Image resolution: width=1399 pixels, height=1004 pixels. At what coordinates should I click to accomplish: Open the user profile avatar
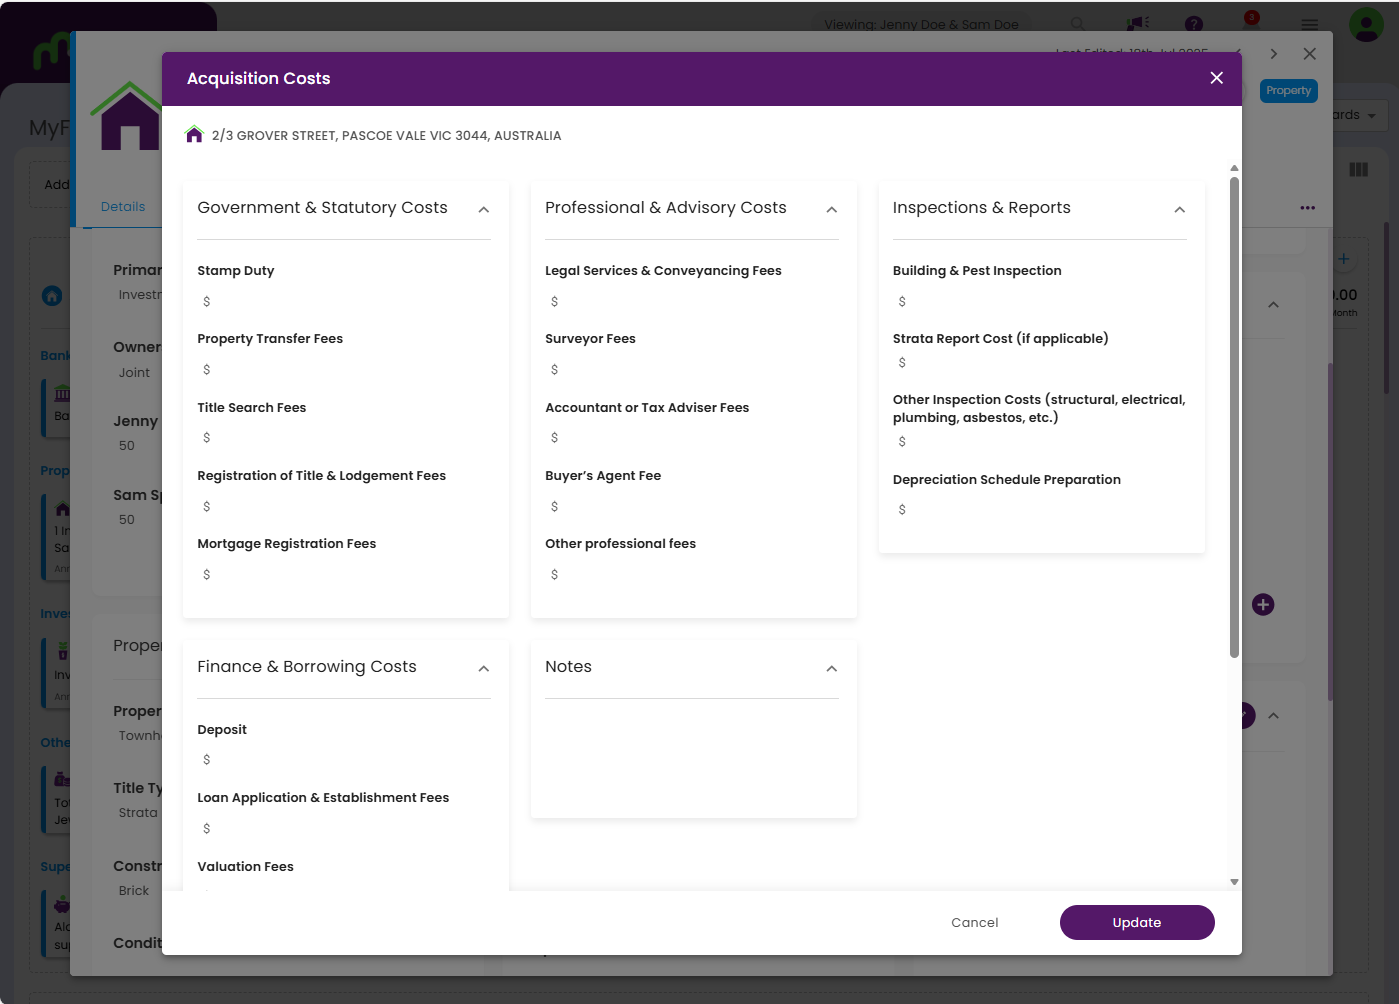click(x=1365, y=24)
